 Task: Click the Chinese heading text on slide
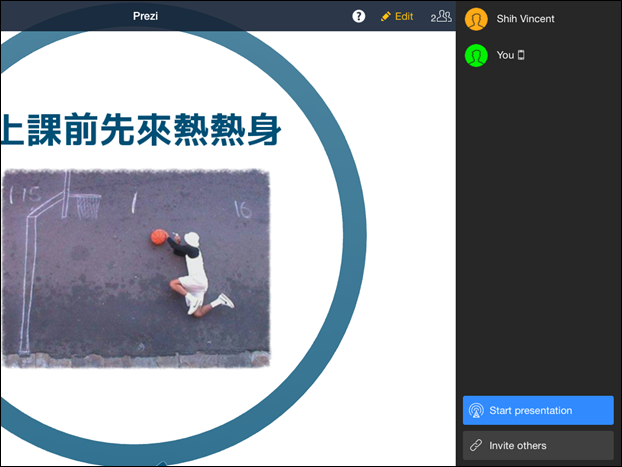pyautogui.click(x=141, y=129)
